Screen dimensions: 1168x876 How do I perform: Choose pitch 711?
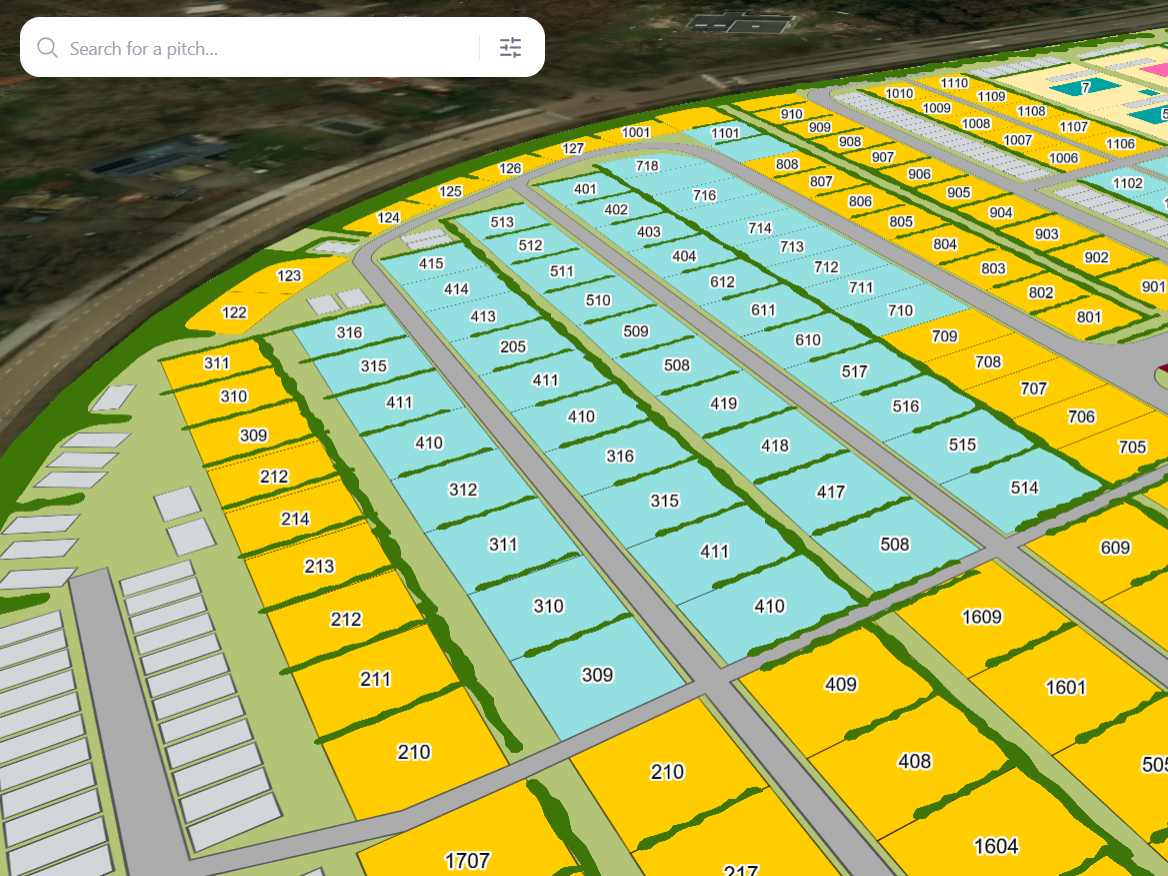pos(861,288)
